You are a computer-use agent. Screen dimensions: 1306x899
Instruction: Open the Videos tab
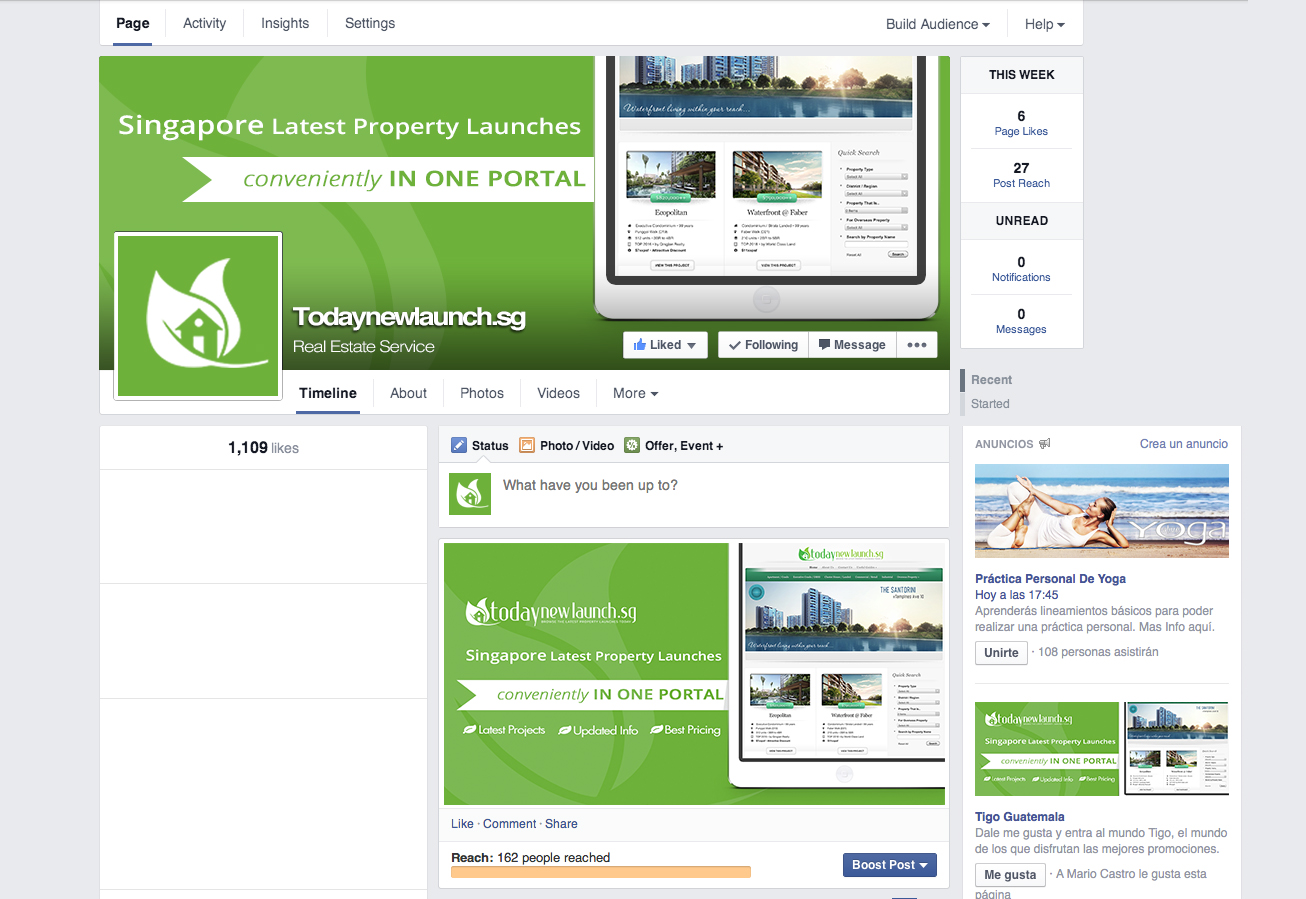click(558, 393)
